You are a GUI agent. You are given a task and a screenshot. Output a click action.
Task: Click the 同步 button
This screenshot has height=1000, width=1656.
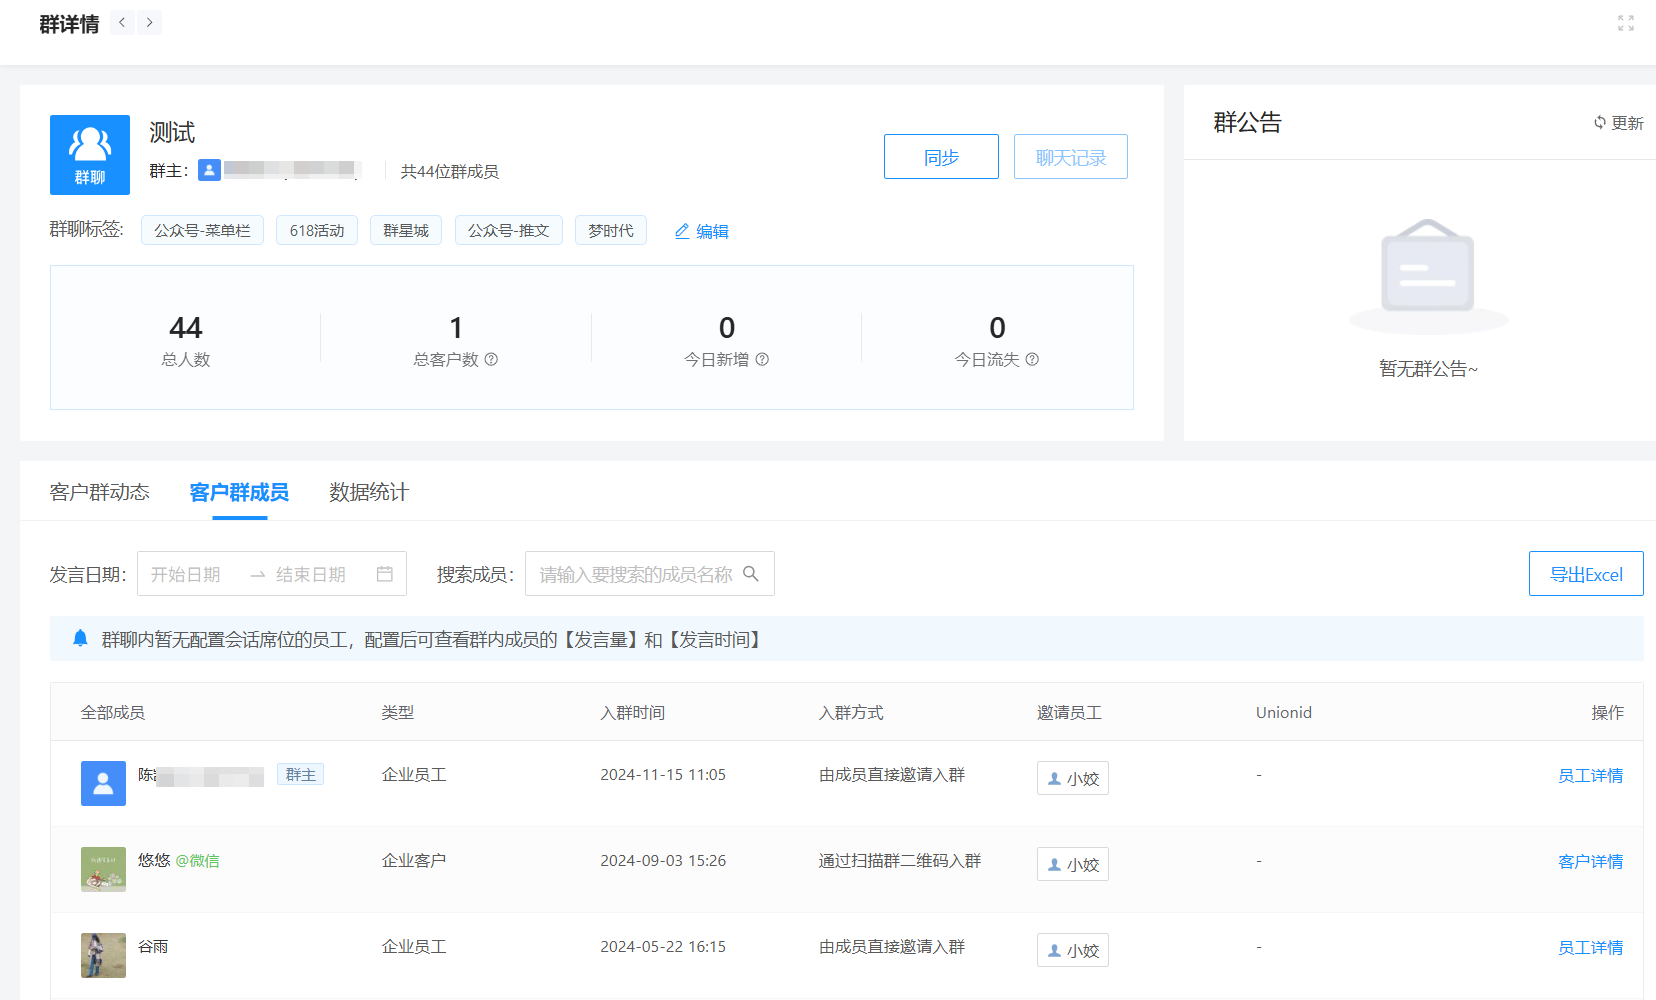click(x=941, y=157)
